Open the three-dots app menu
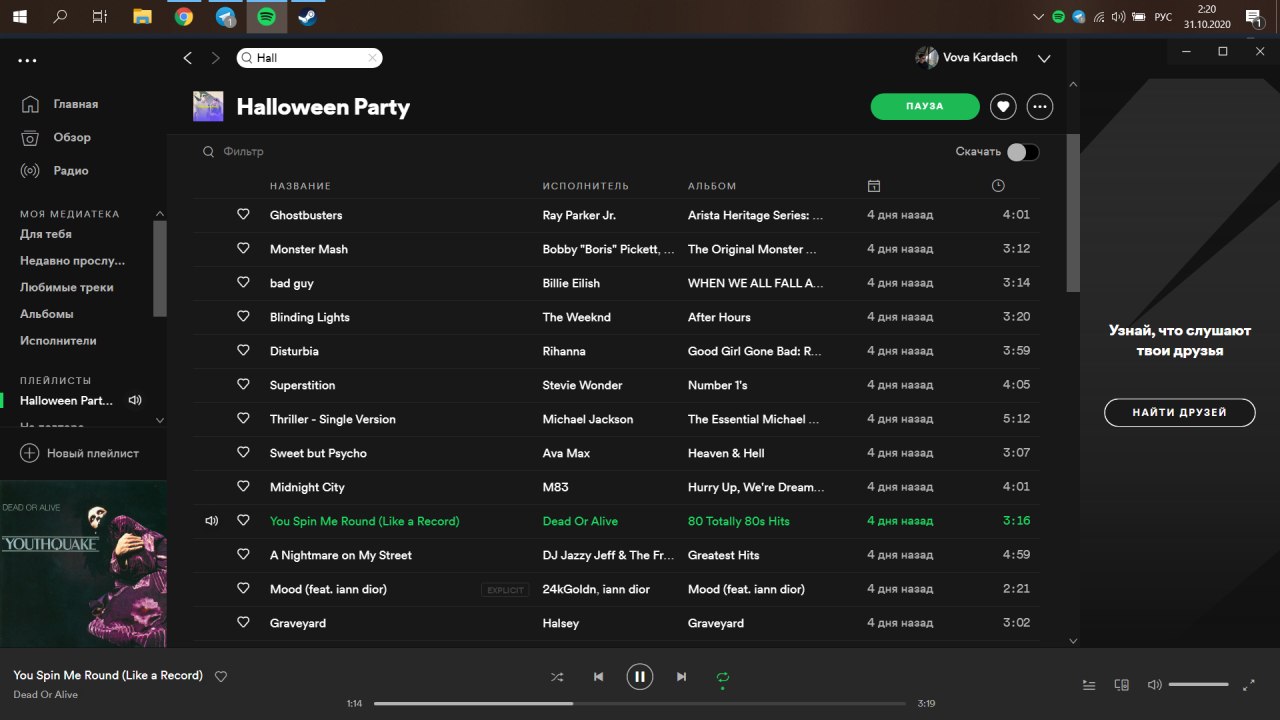The image size is (1280, 720). tap(27, 61)
